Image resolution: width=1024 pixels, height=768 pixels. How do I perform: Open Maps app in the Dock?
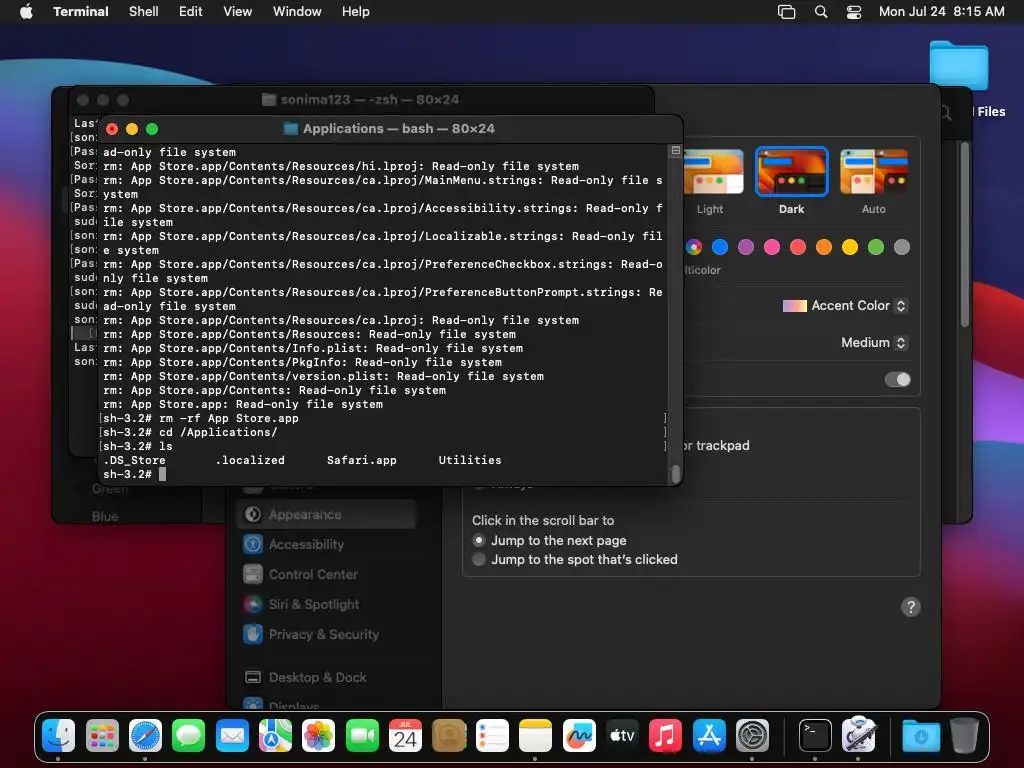click(x=275, y=736)
